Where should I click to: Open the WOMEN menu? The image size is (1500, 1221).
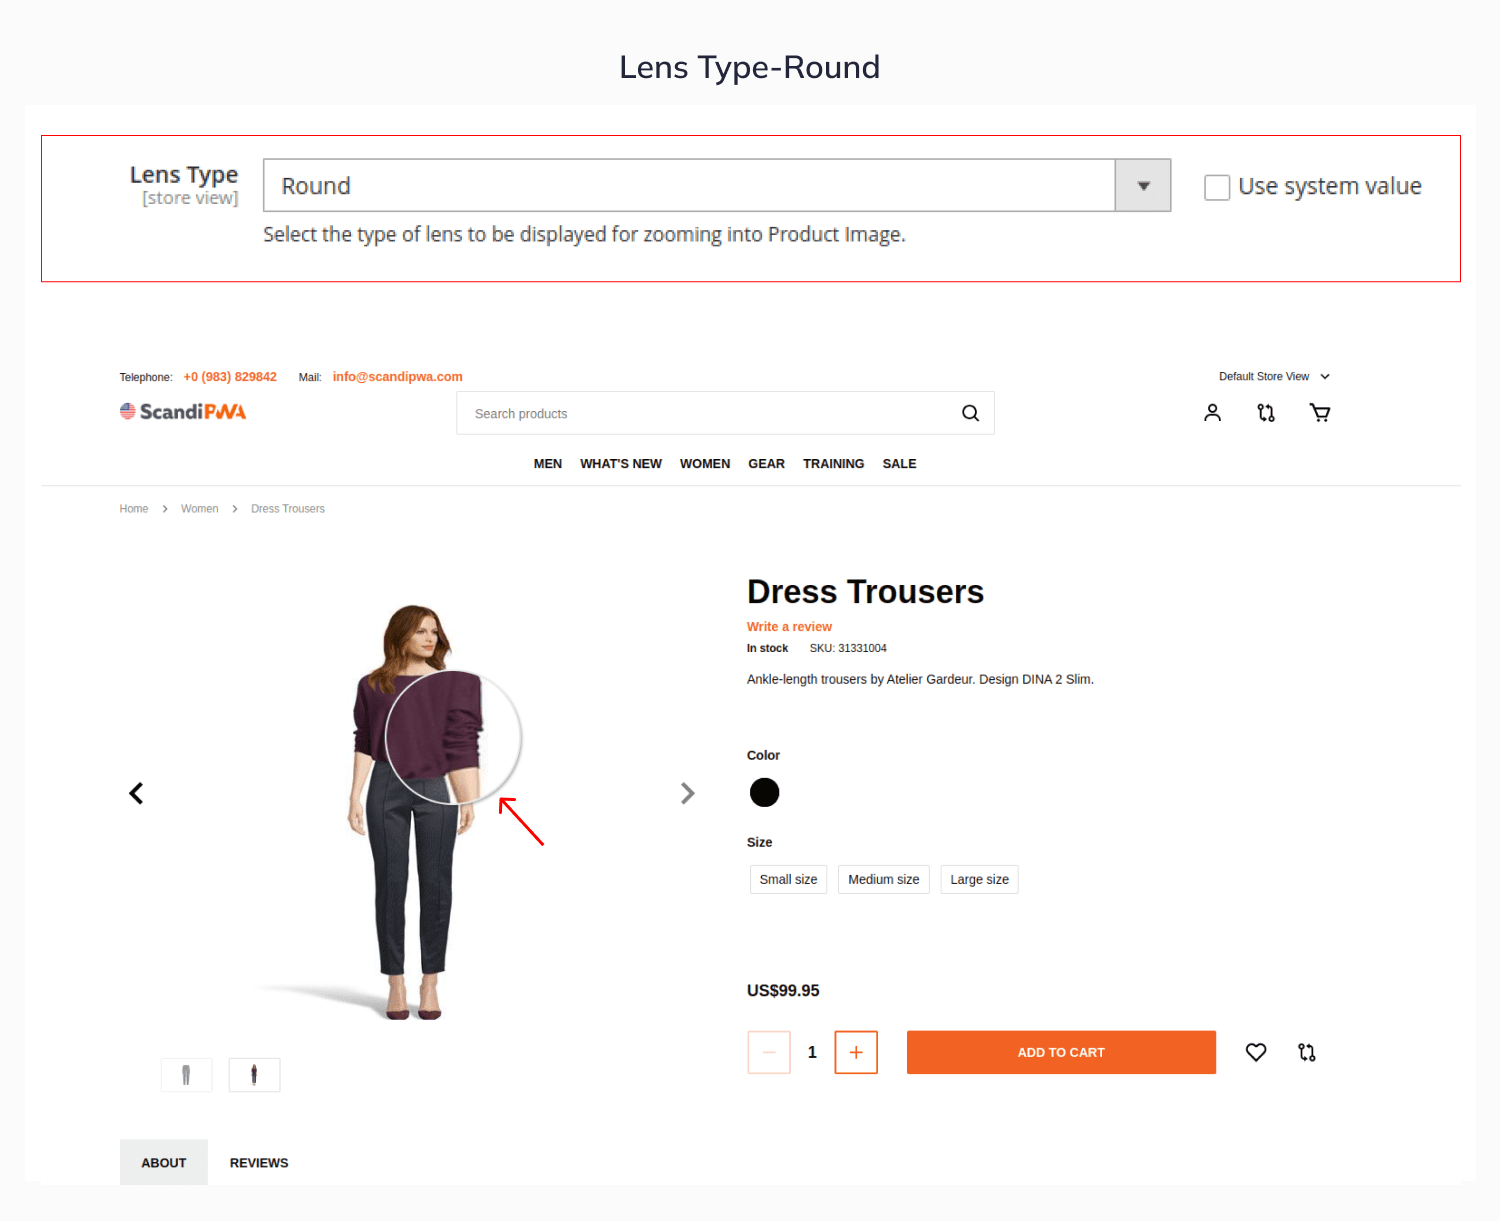(x=705, y=464)
